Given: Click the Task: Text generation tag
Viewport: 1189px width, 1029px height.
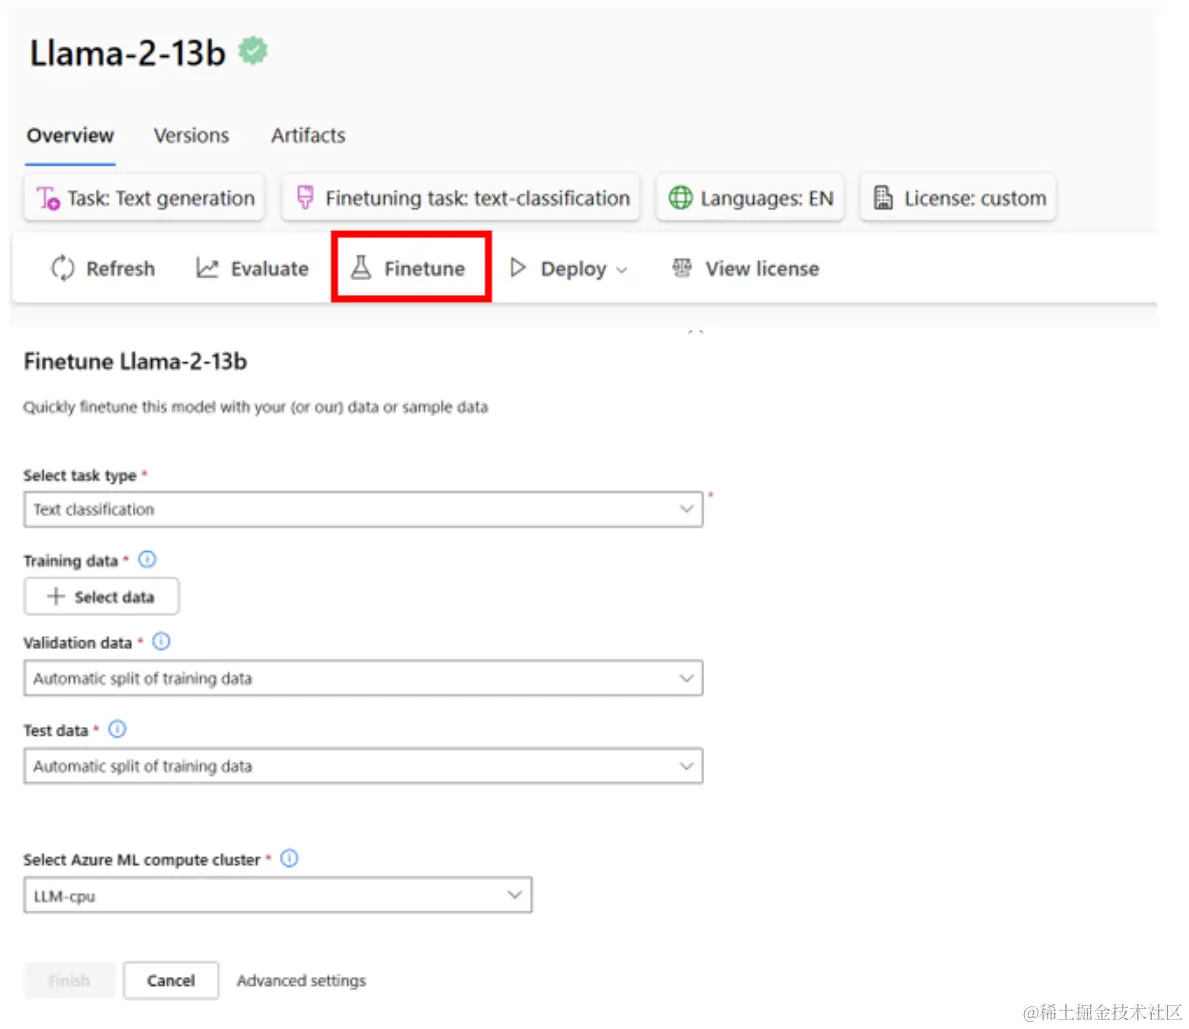Looking at the screenshot, I should 144,198.
